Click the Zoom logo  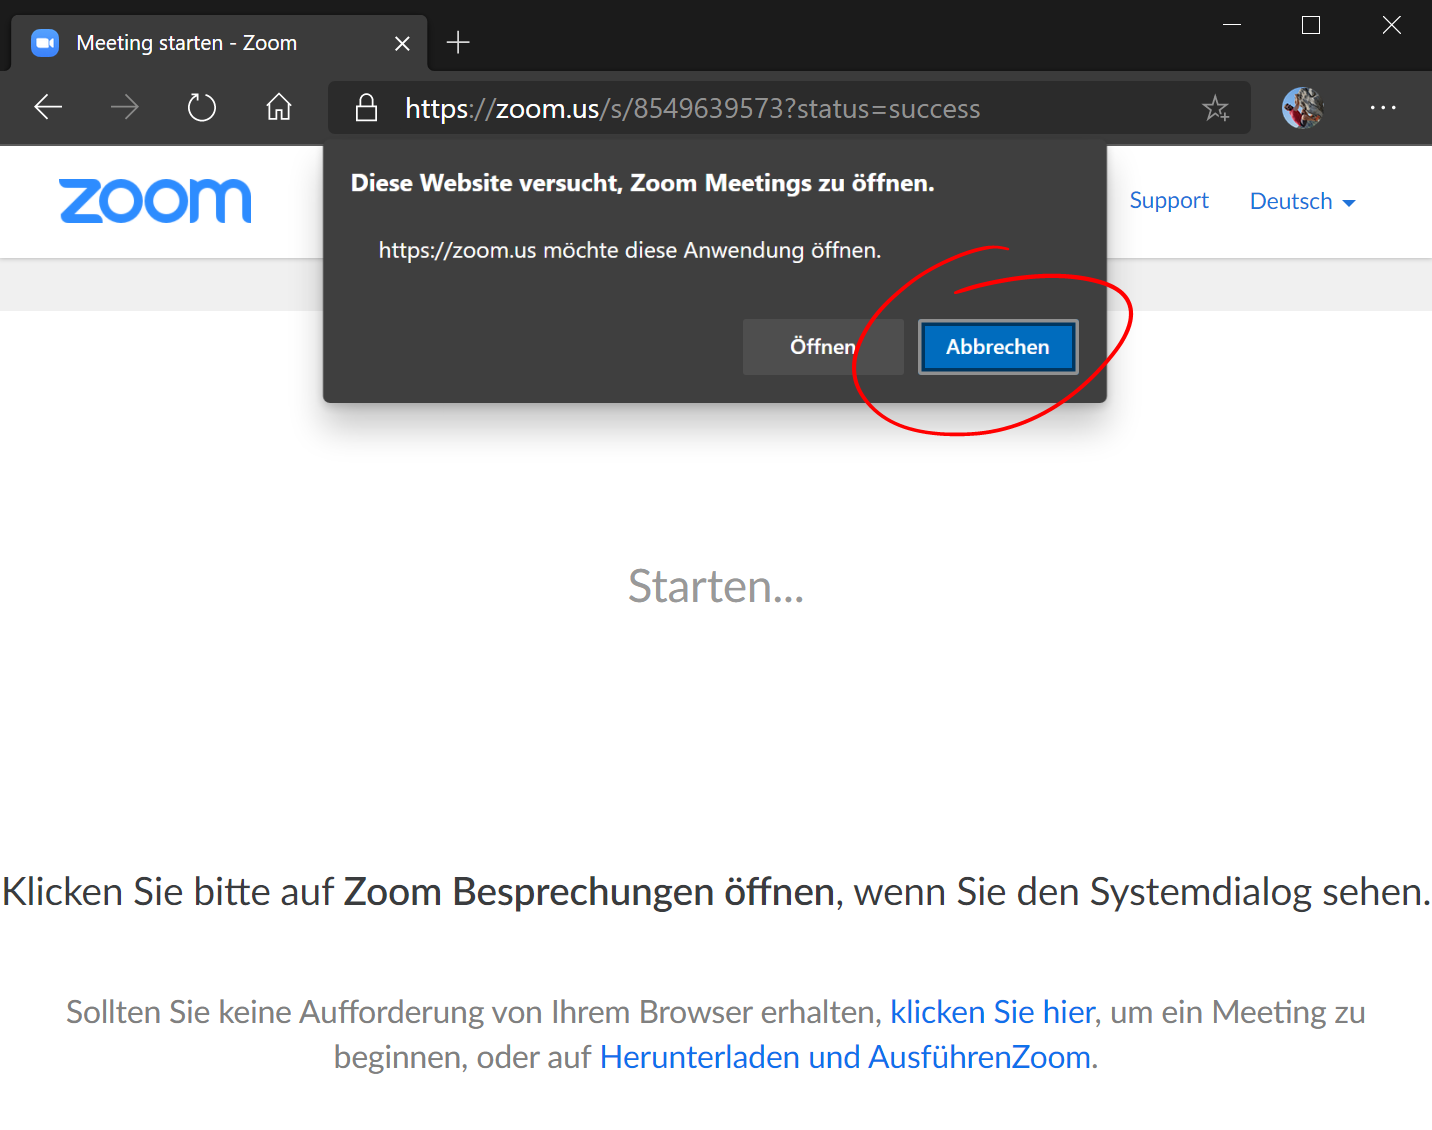pyautogui.click(x=156, y=201)
